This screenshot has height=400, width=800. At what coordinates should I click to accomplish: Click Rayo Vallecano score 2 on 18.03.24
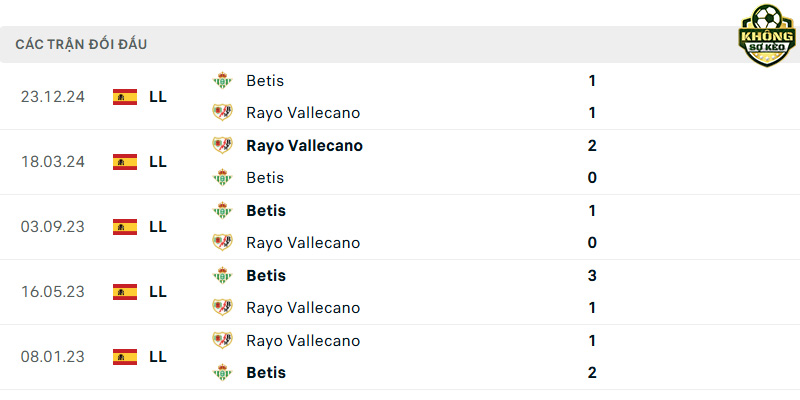(x=592, y=146)
